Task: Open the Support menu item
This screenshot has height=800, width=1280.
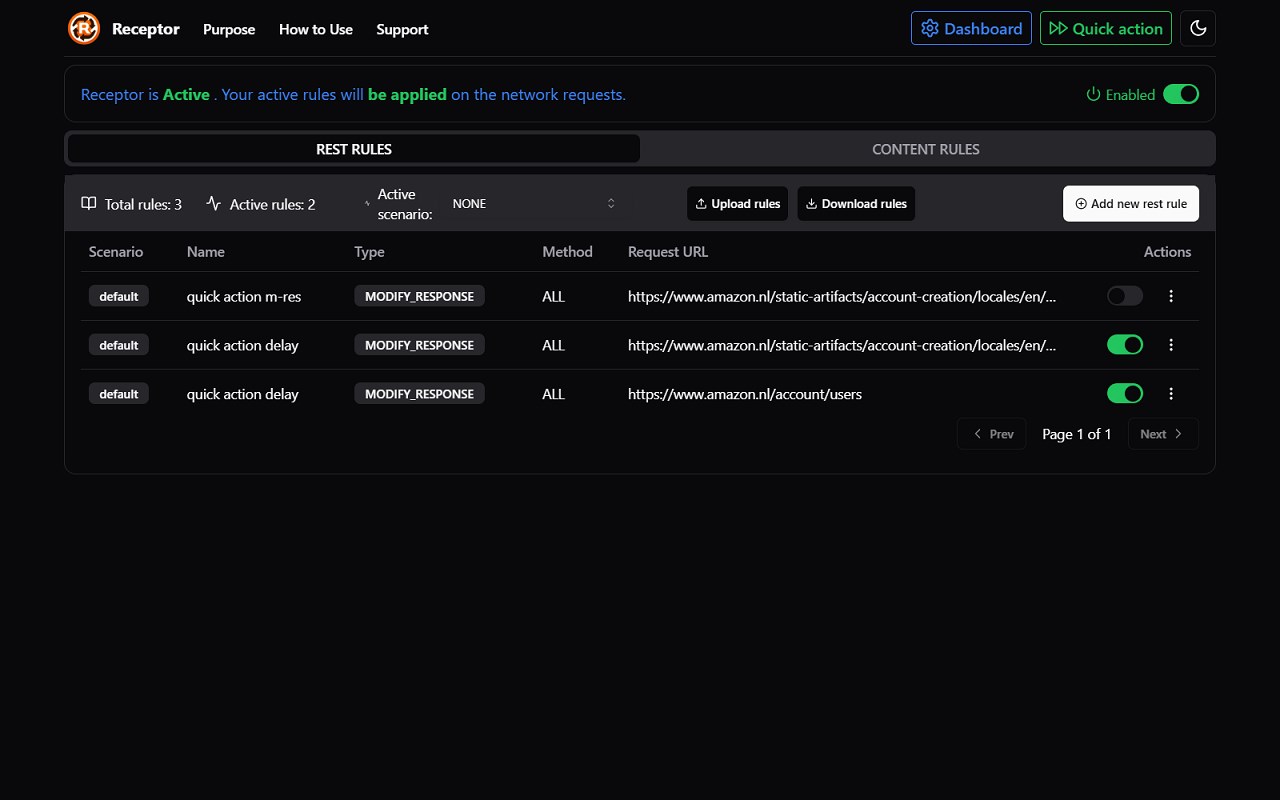Action: (x=402, y=29)
